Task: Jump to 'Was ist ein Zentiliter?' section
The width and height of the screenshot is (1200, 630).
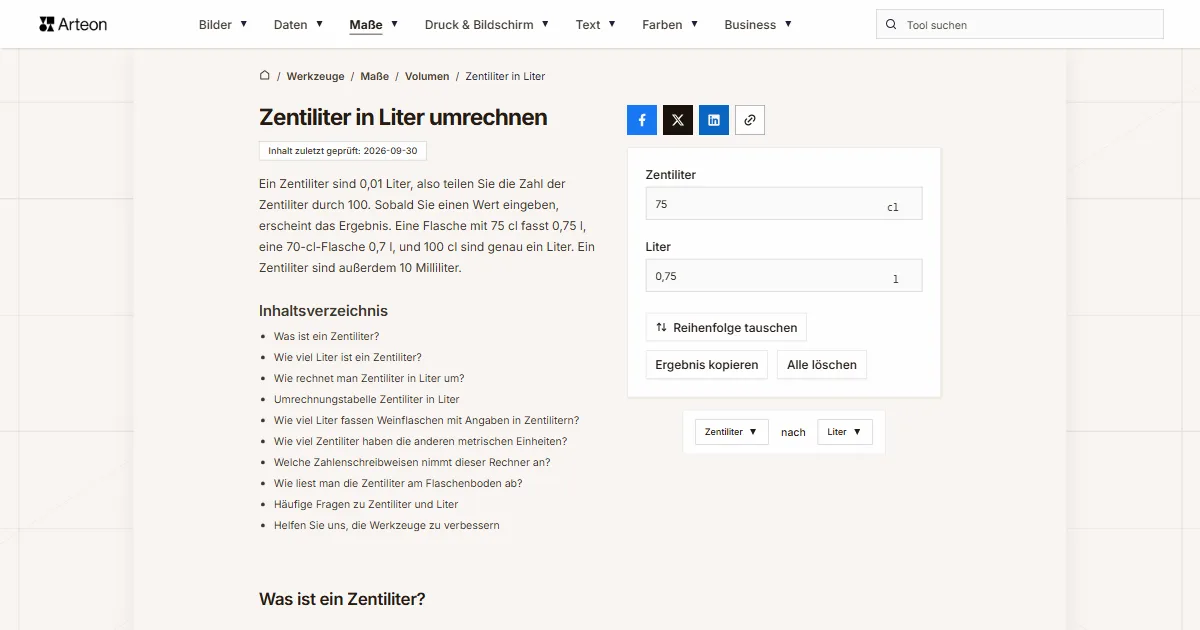Action: 327,336
